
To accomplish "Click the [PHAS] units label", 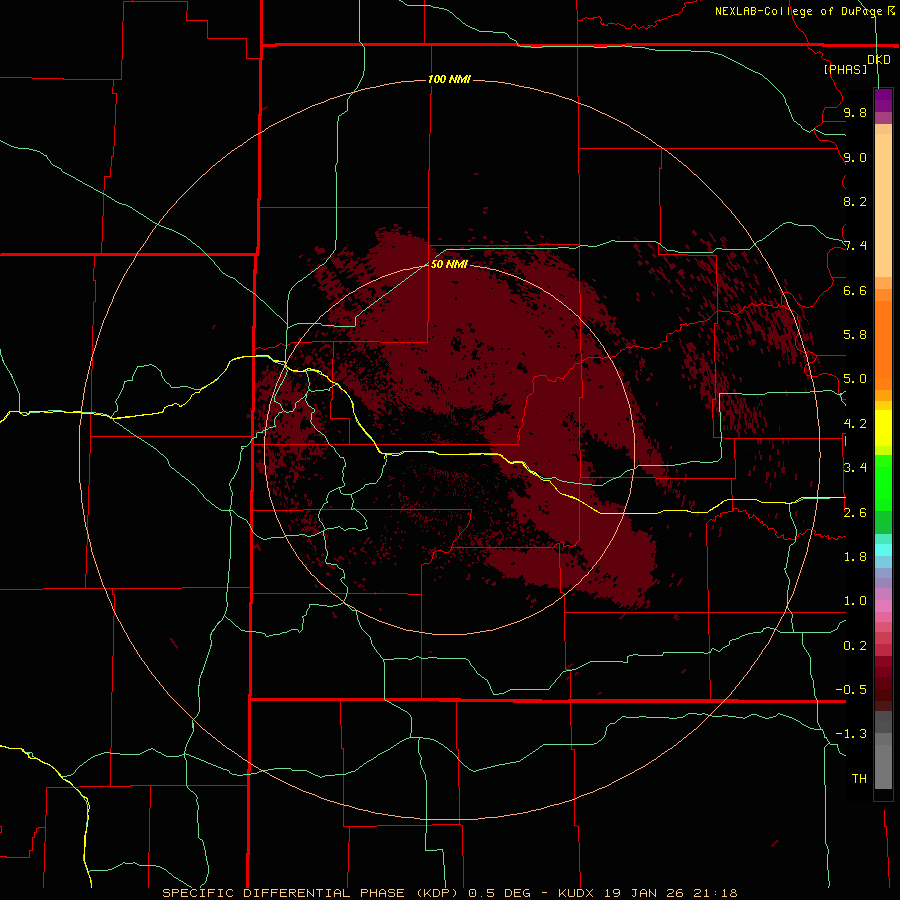I will [x=845, y=69].
